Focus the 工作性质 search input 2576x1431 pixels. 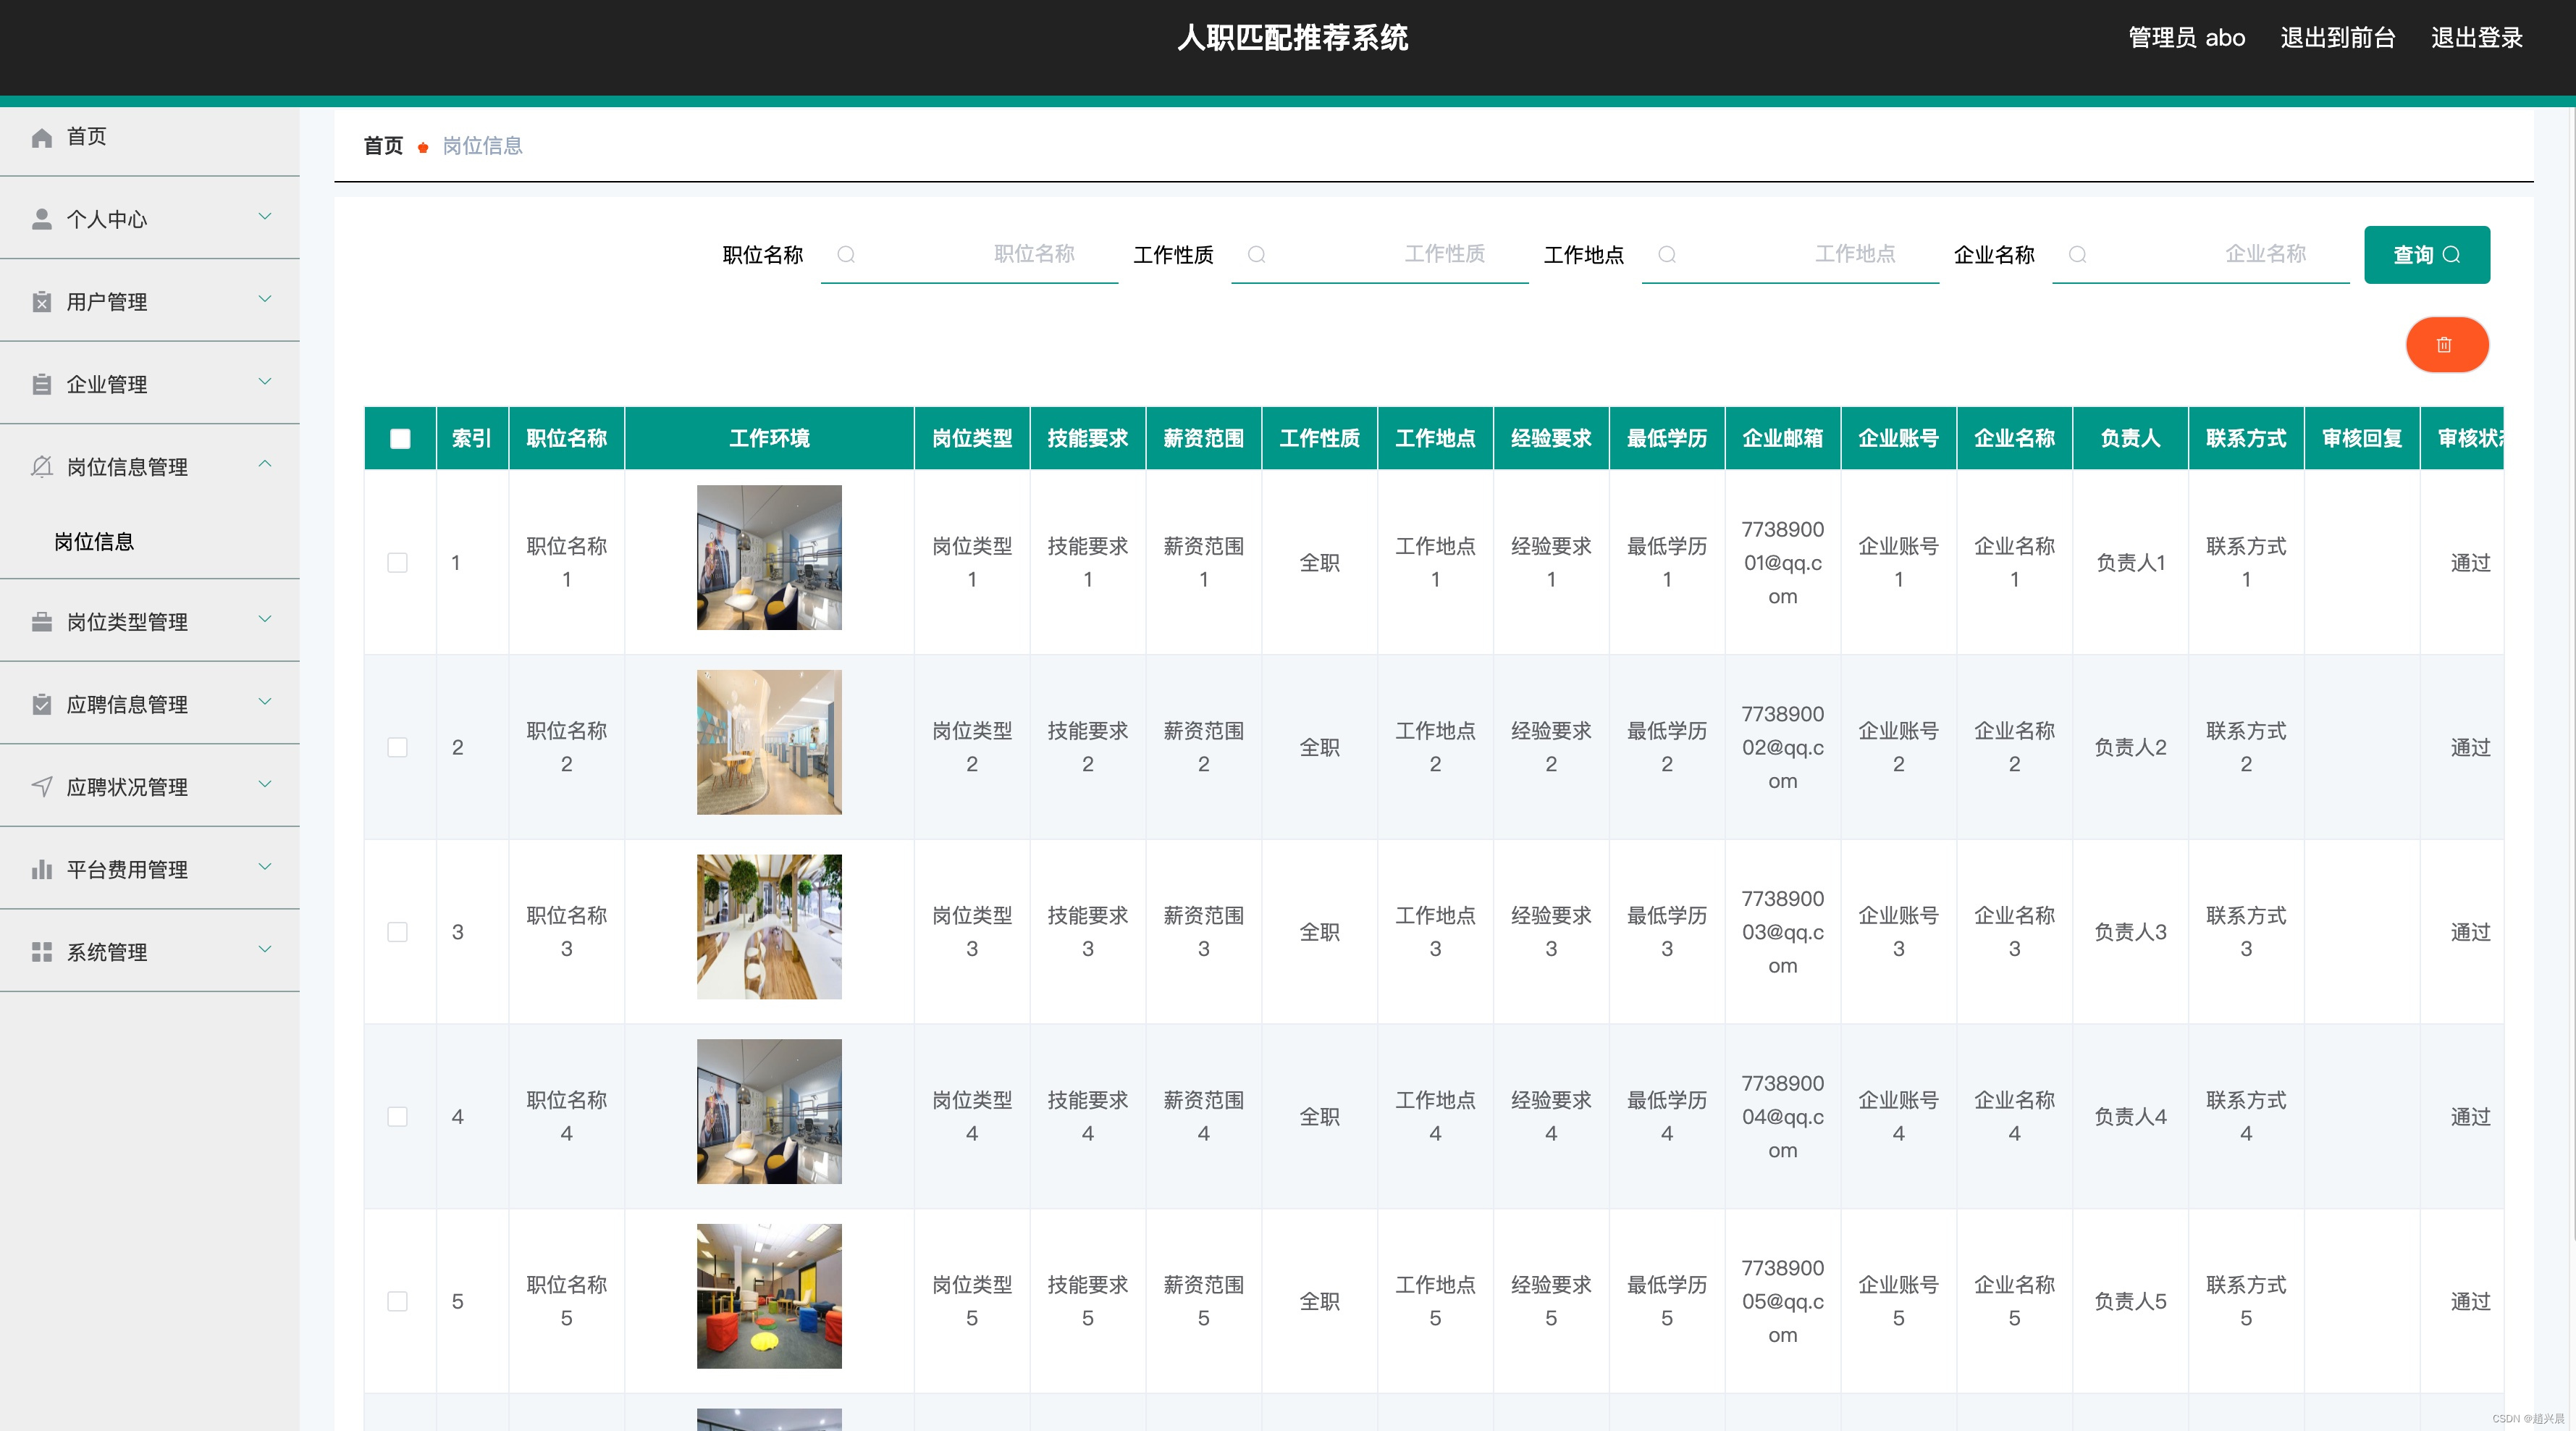click(1380, 255)
